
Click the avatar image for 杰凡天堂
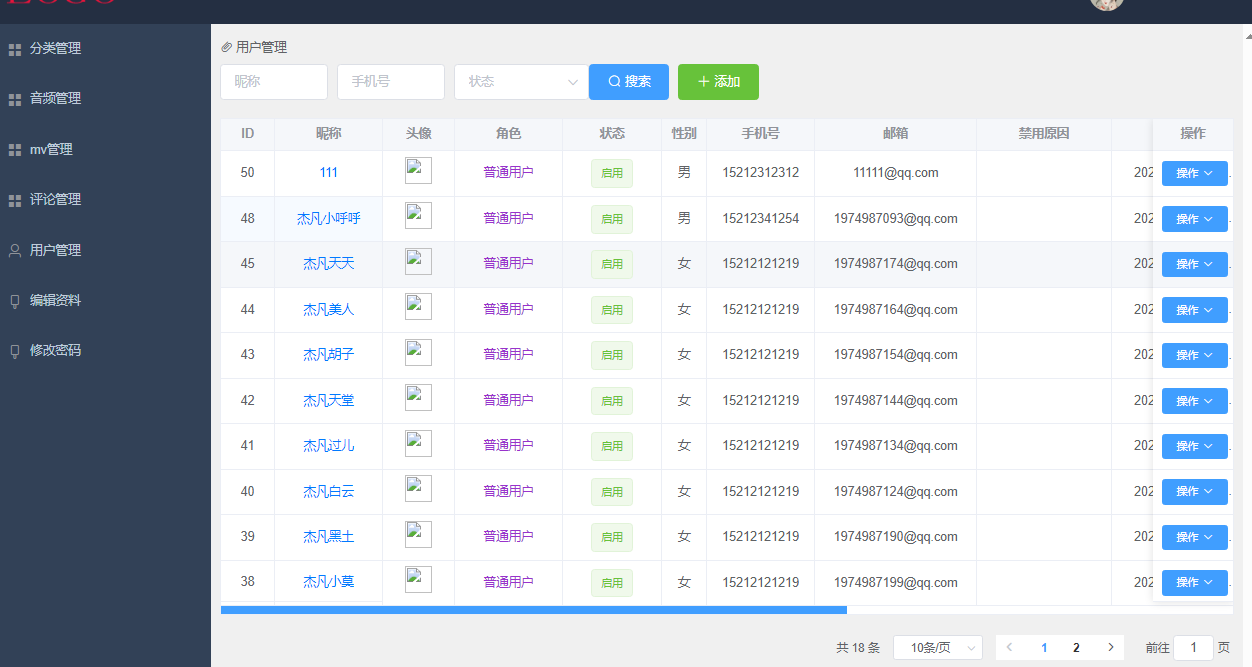pyautogui.click(x=418, y=398)
